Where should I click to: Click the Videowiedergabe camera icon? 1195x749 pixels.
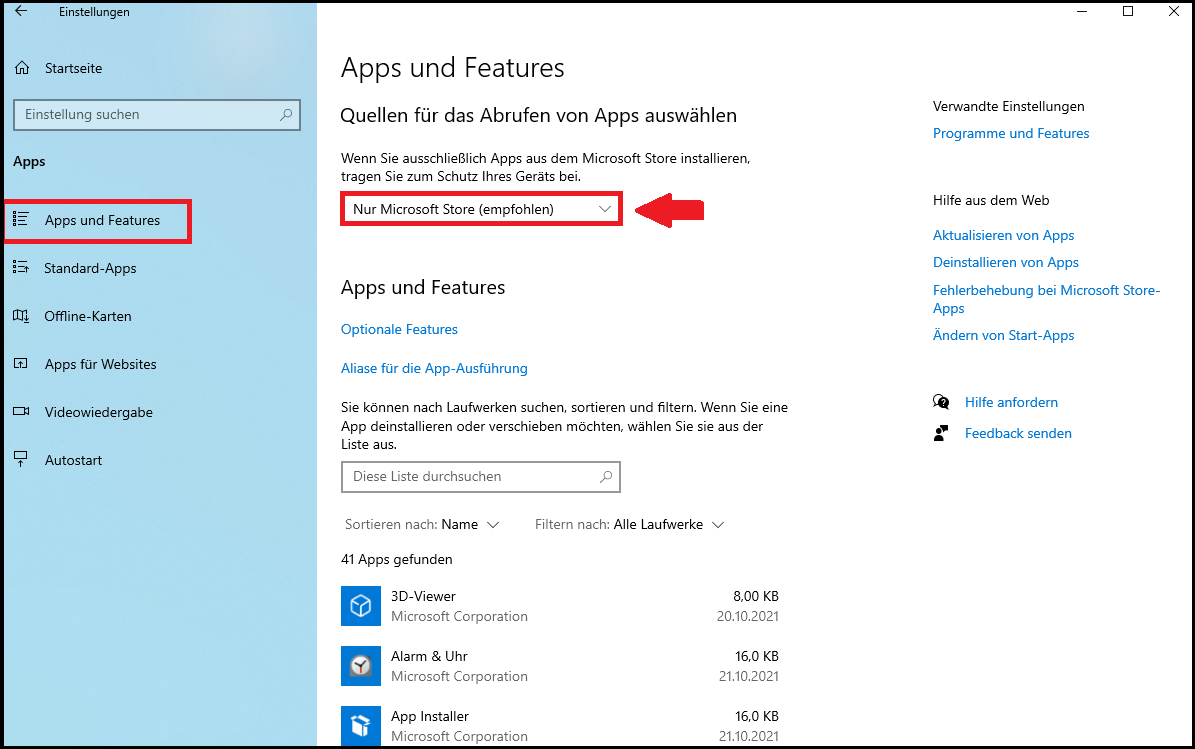point(21,411)
